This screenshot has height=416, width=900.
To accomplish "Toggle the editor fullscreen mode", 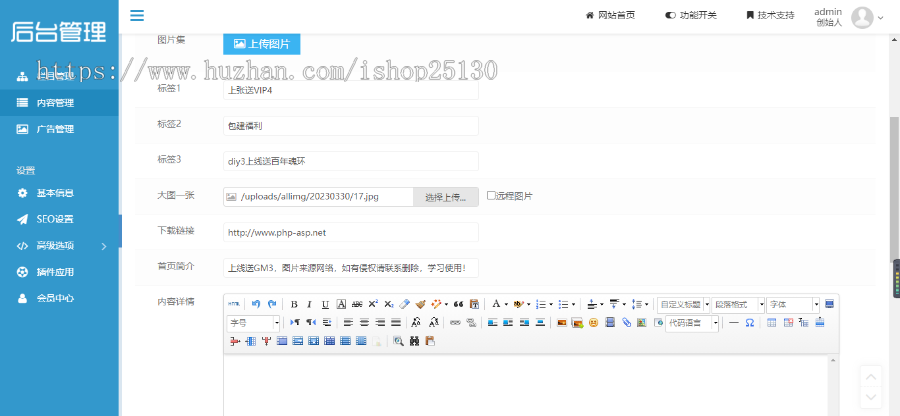I will (x=829, y=304).
